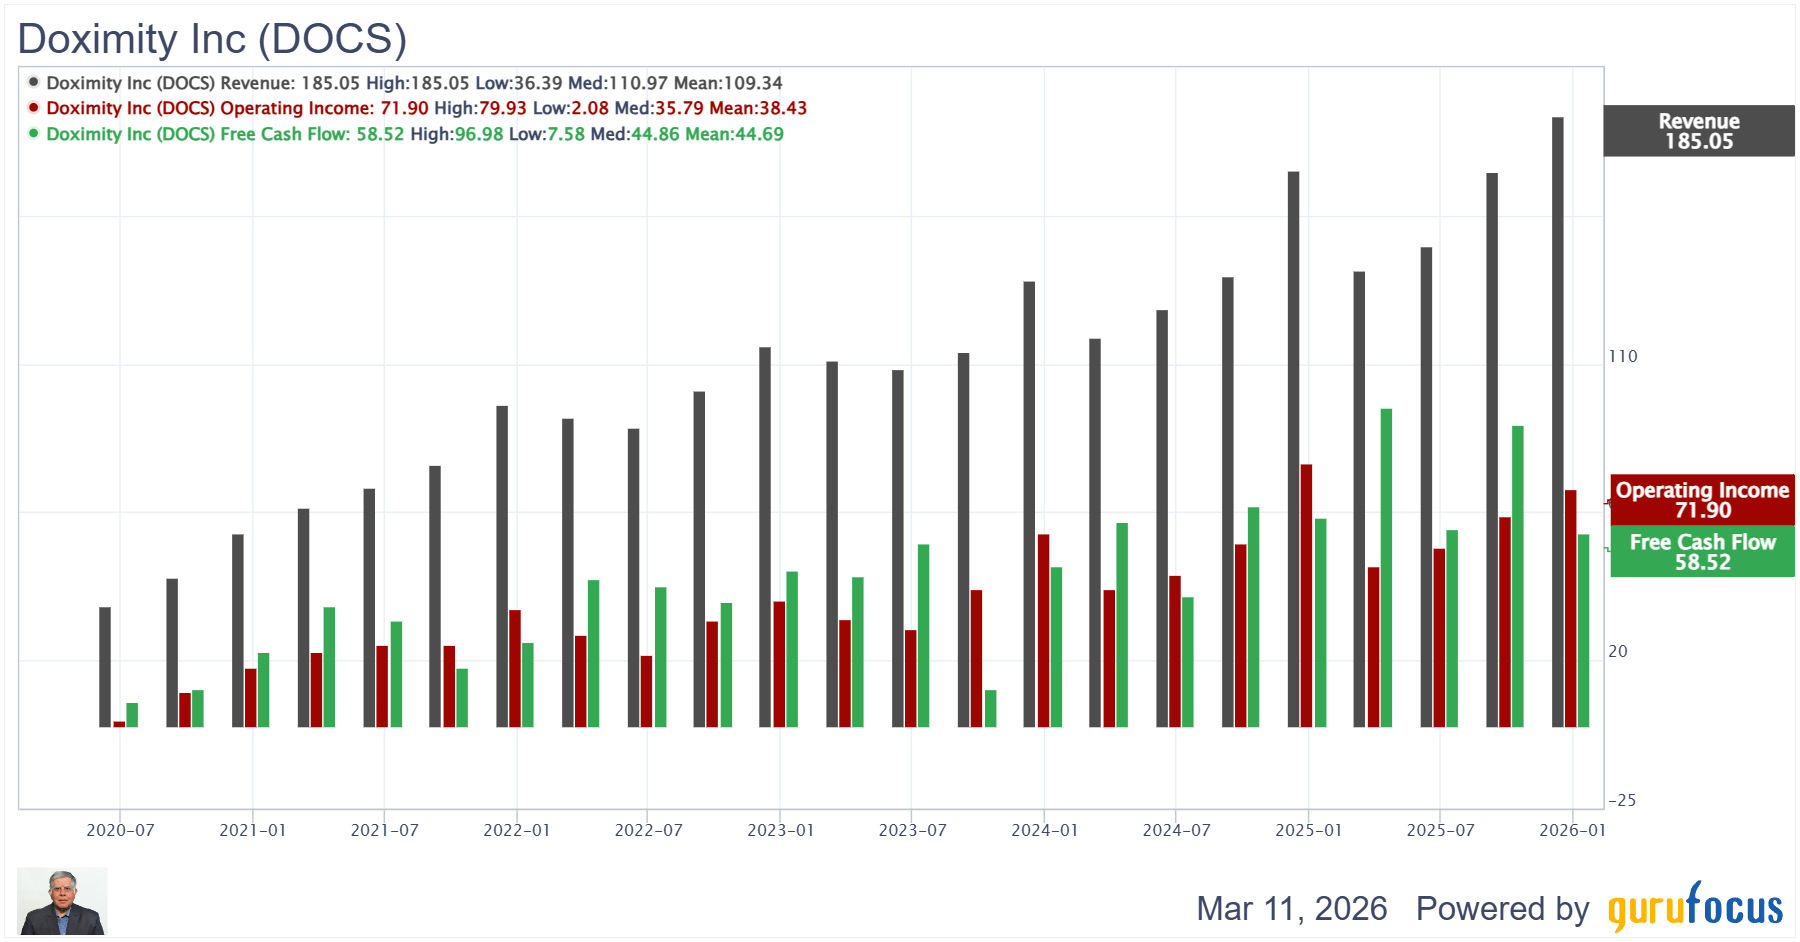Click the 2023-07 x-axis label
Screen dimensions: 1800x942
tap(913, 830)
